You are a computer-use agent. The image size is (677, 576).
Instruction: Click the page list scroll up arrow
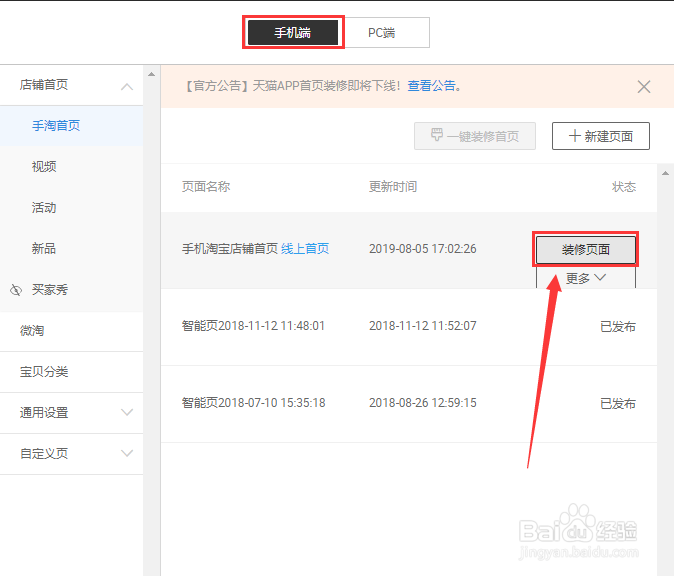665,173
